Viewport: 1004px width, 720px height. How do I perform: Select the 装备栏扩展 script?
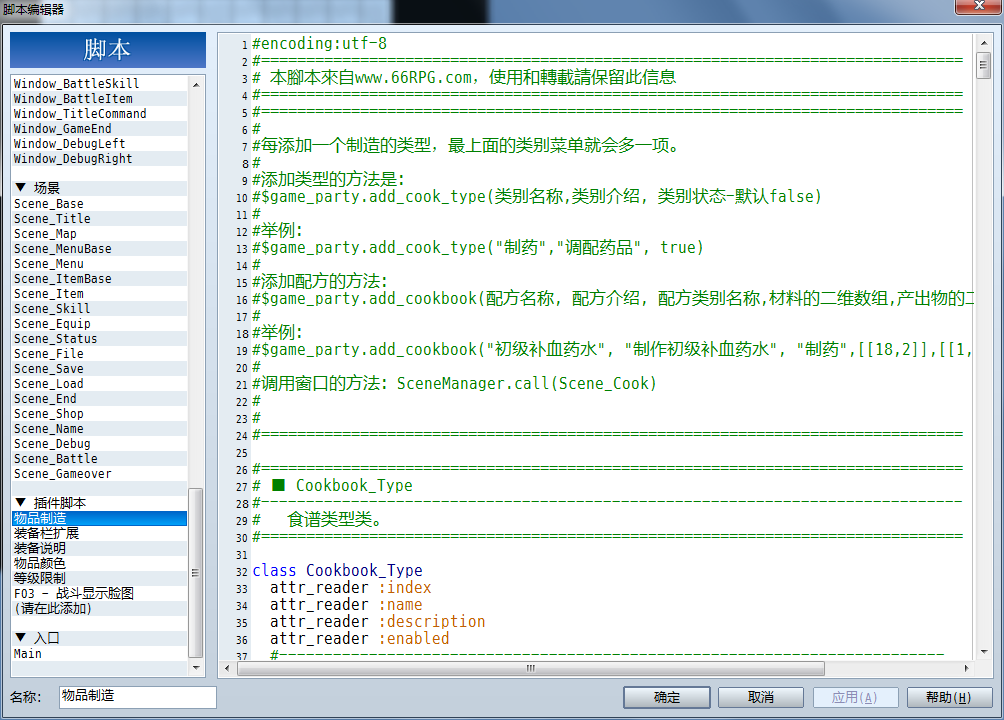99,533
